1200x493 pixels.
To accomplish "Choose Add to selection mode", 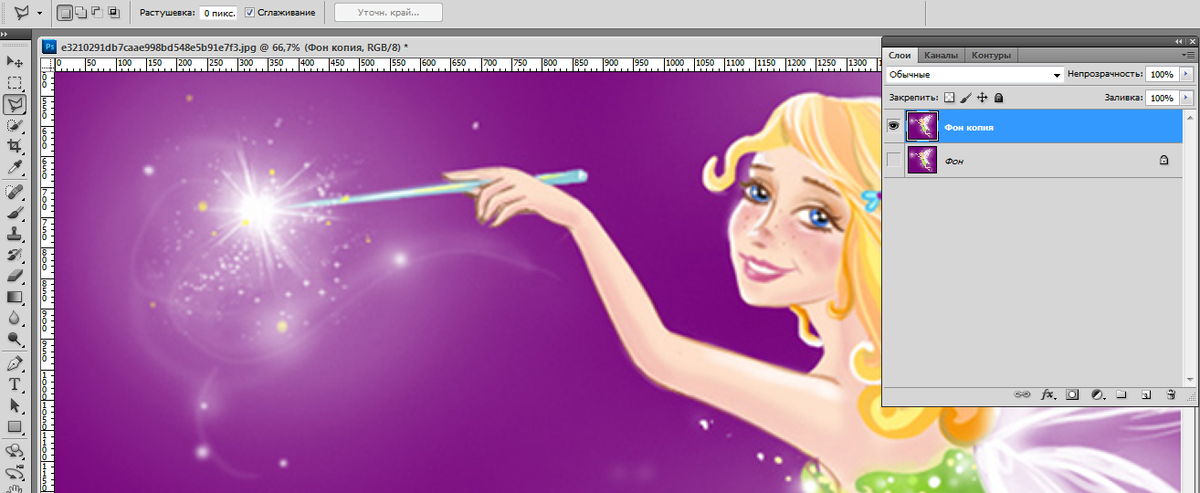I will [81, 13].
